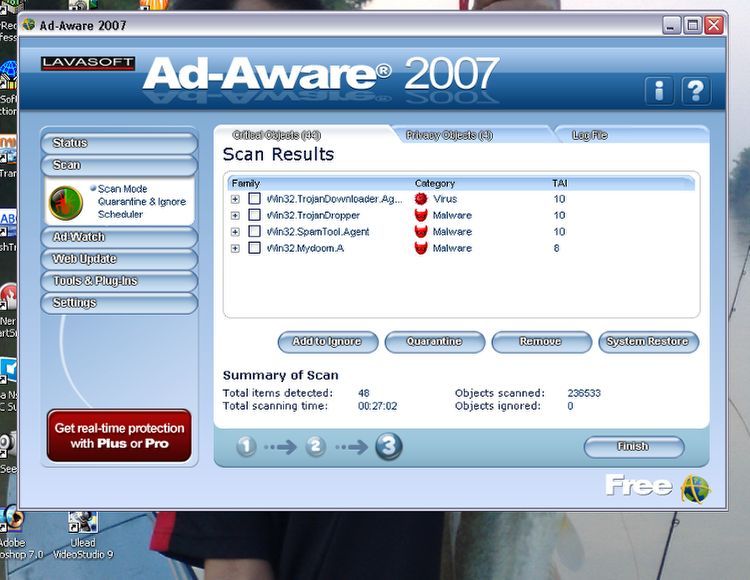Click the Finish button
This screenshot has width=750, height=580.
pyautogui.click(x=633, y=447)
